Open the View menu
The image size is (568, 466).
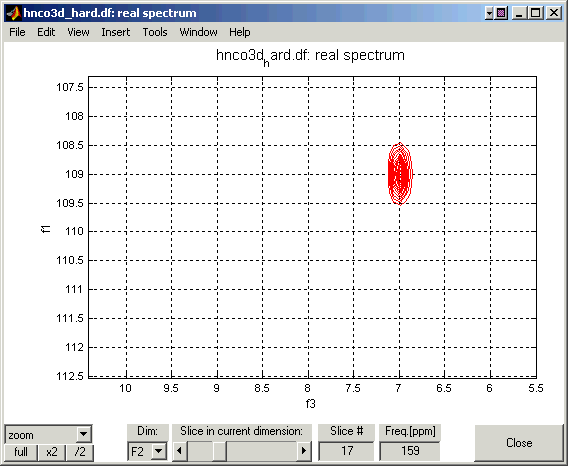pyautogui.click(x=78, y=32)
